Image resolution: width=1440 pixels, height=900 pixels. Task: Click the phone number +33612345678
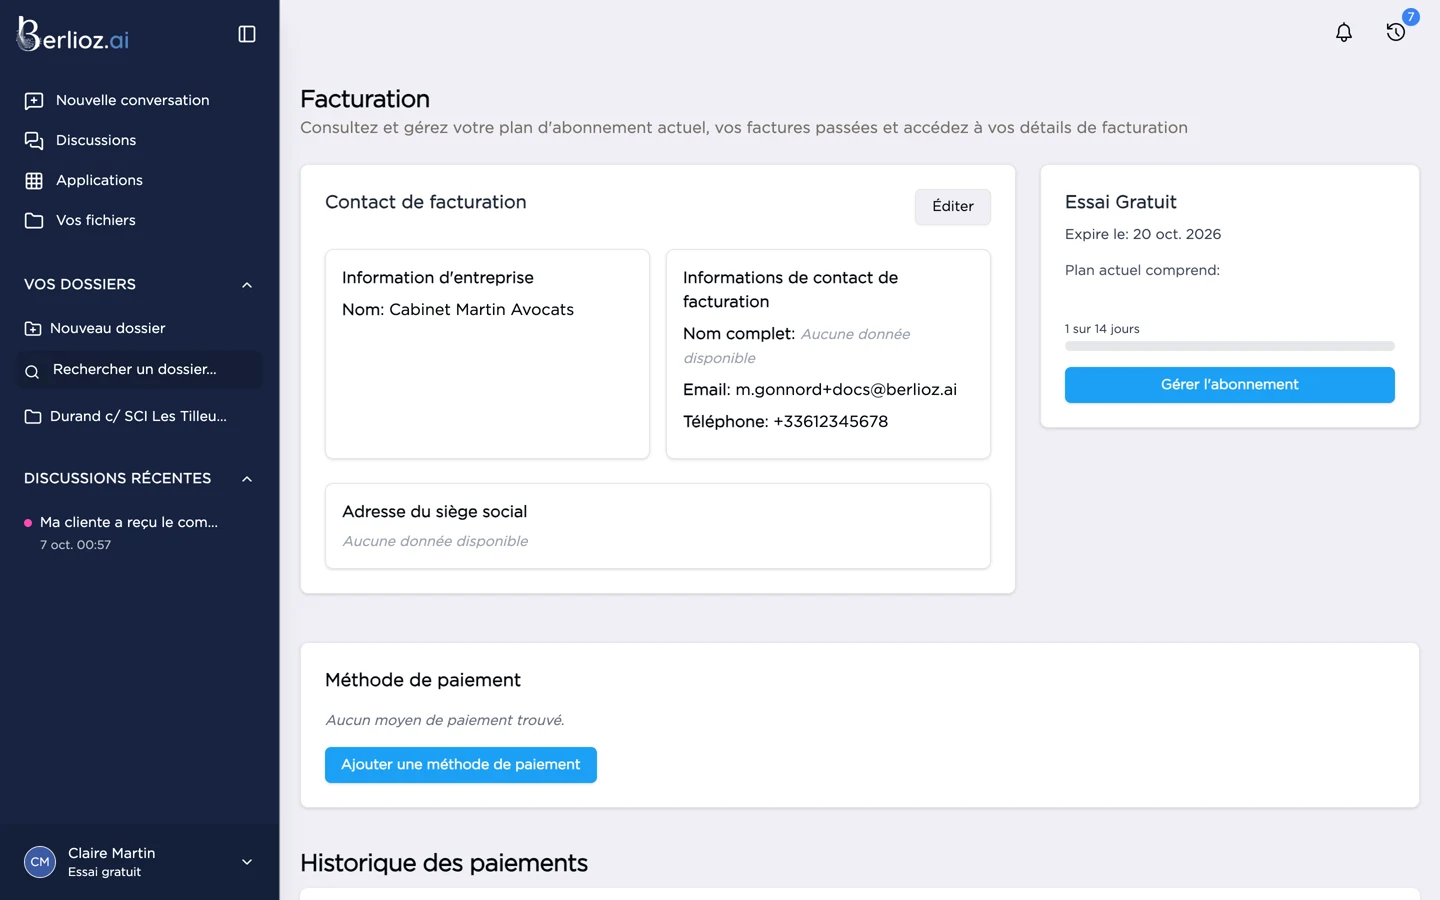click(x=831, y=422)
